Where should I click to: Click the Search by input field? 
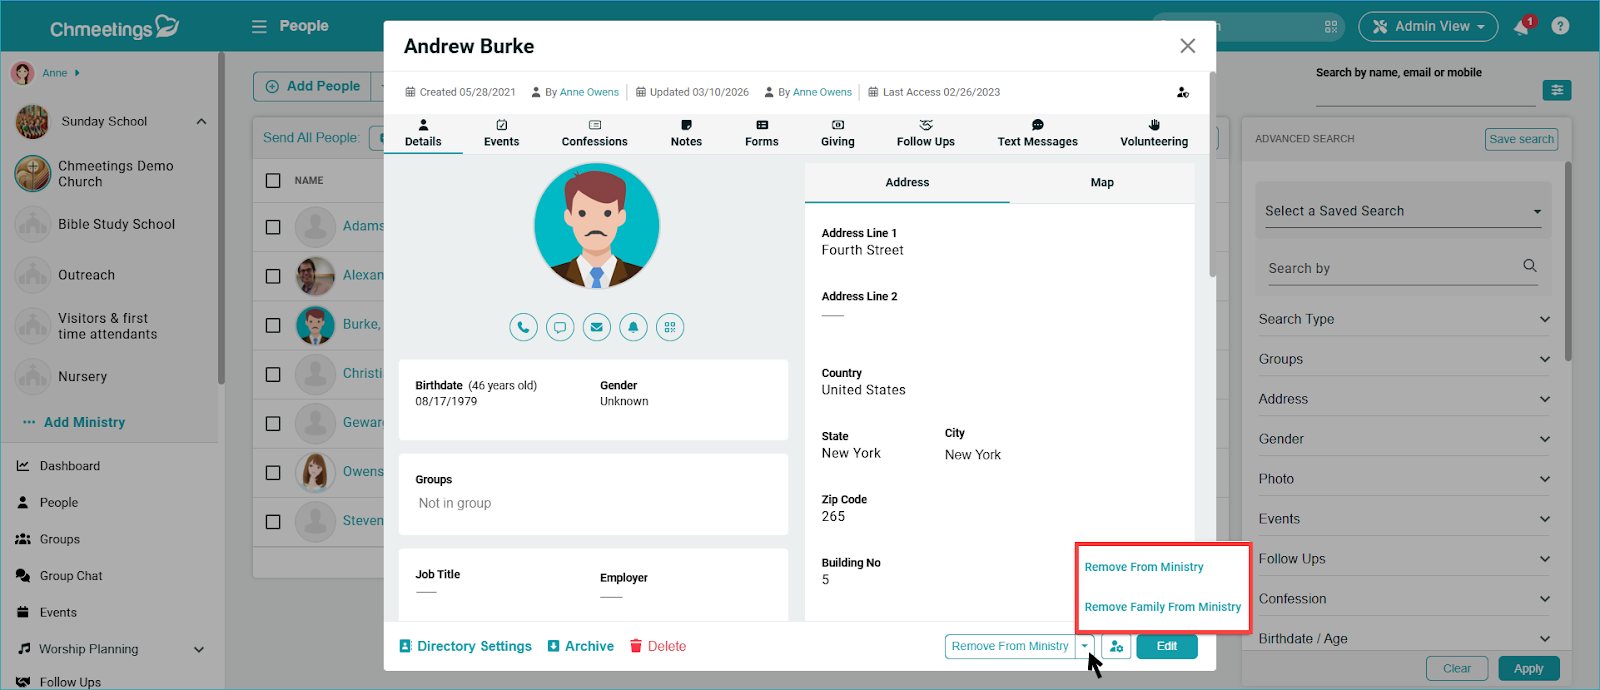(1390, 268)
